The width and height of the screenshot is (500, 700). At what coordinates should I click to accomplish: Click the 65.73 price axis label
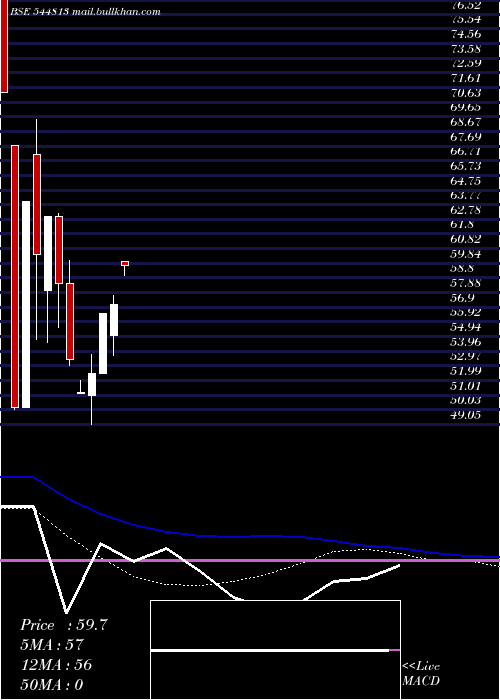pos(466,166)
